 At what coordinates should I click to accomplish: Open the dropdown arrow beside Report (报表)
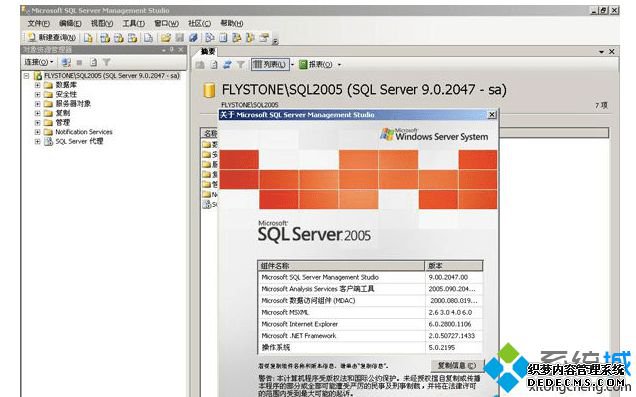click(x=339, y=64)
